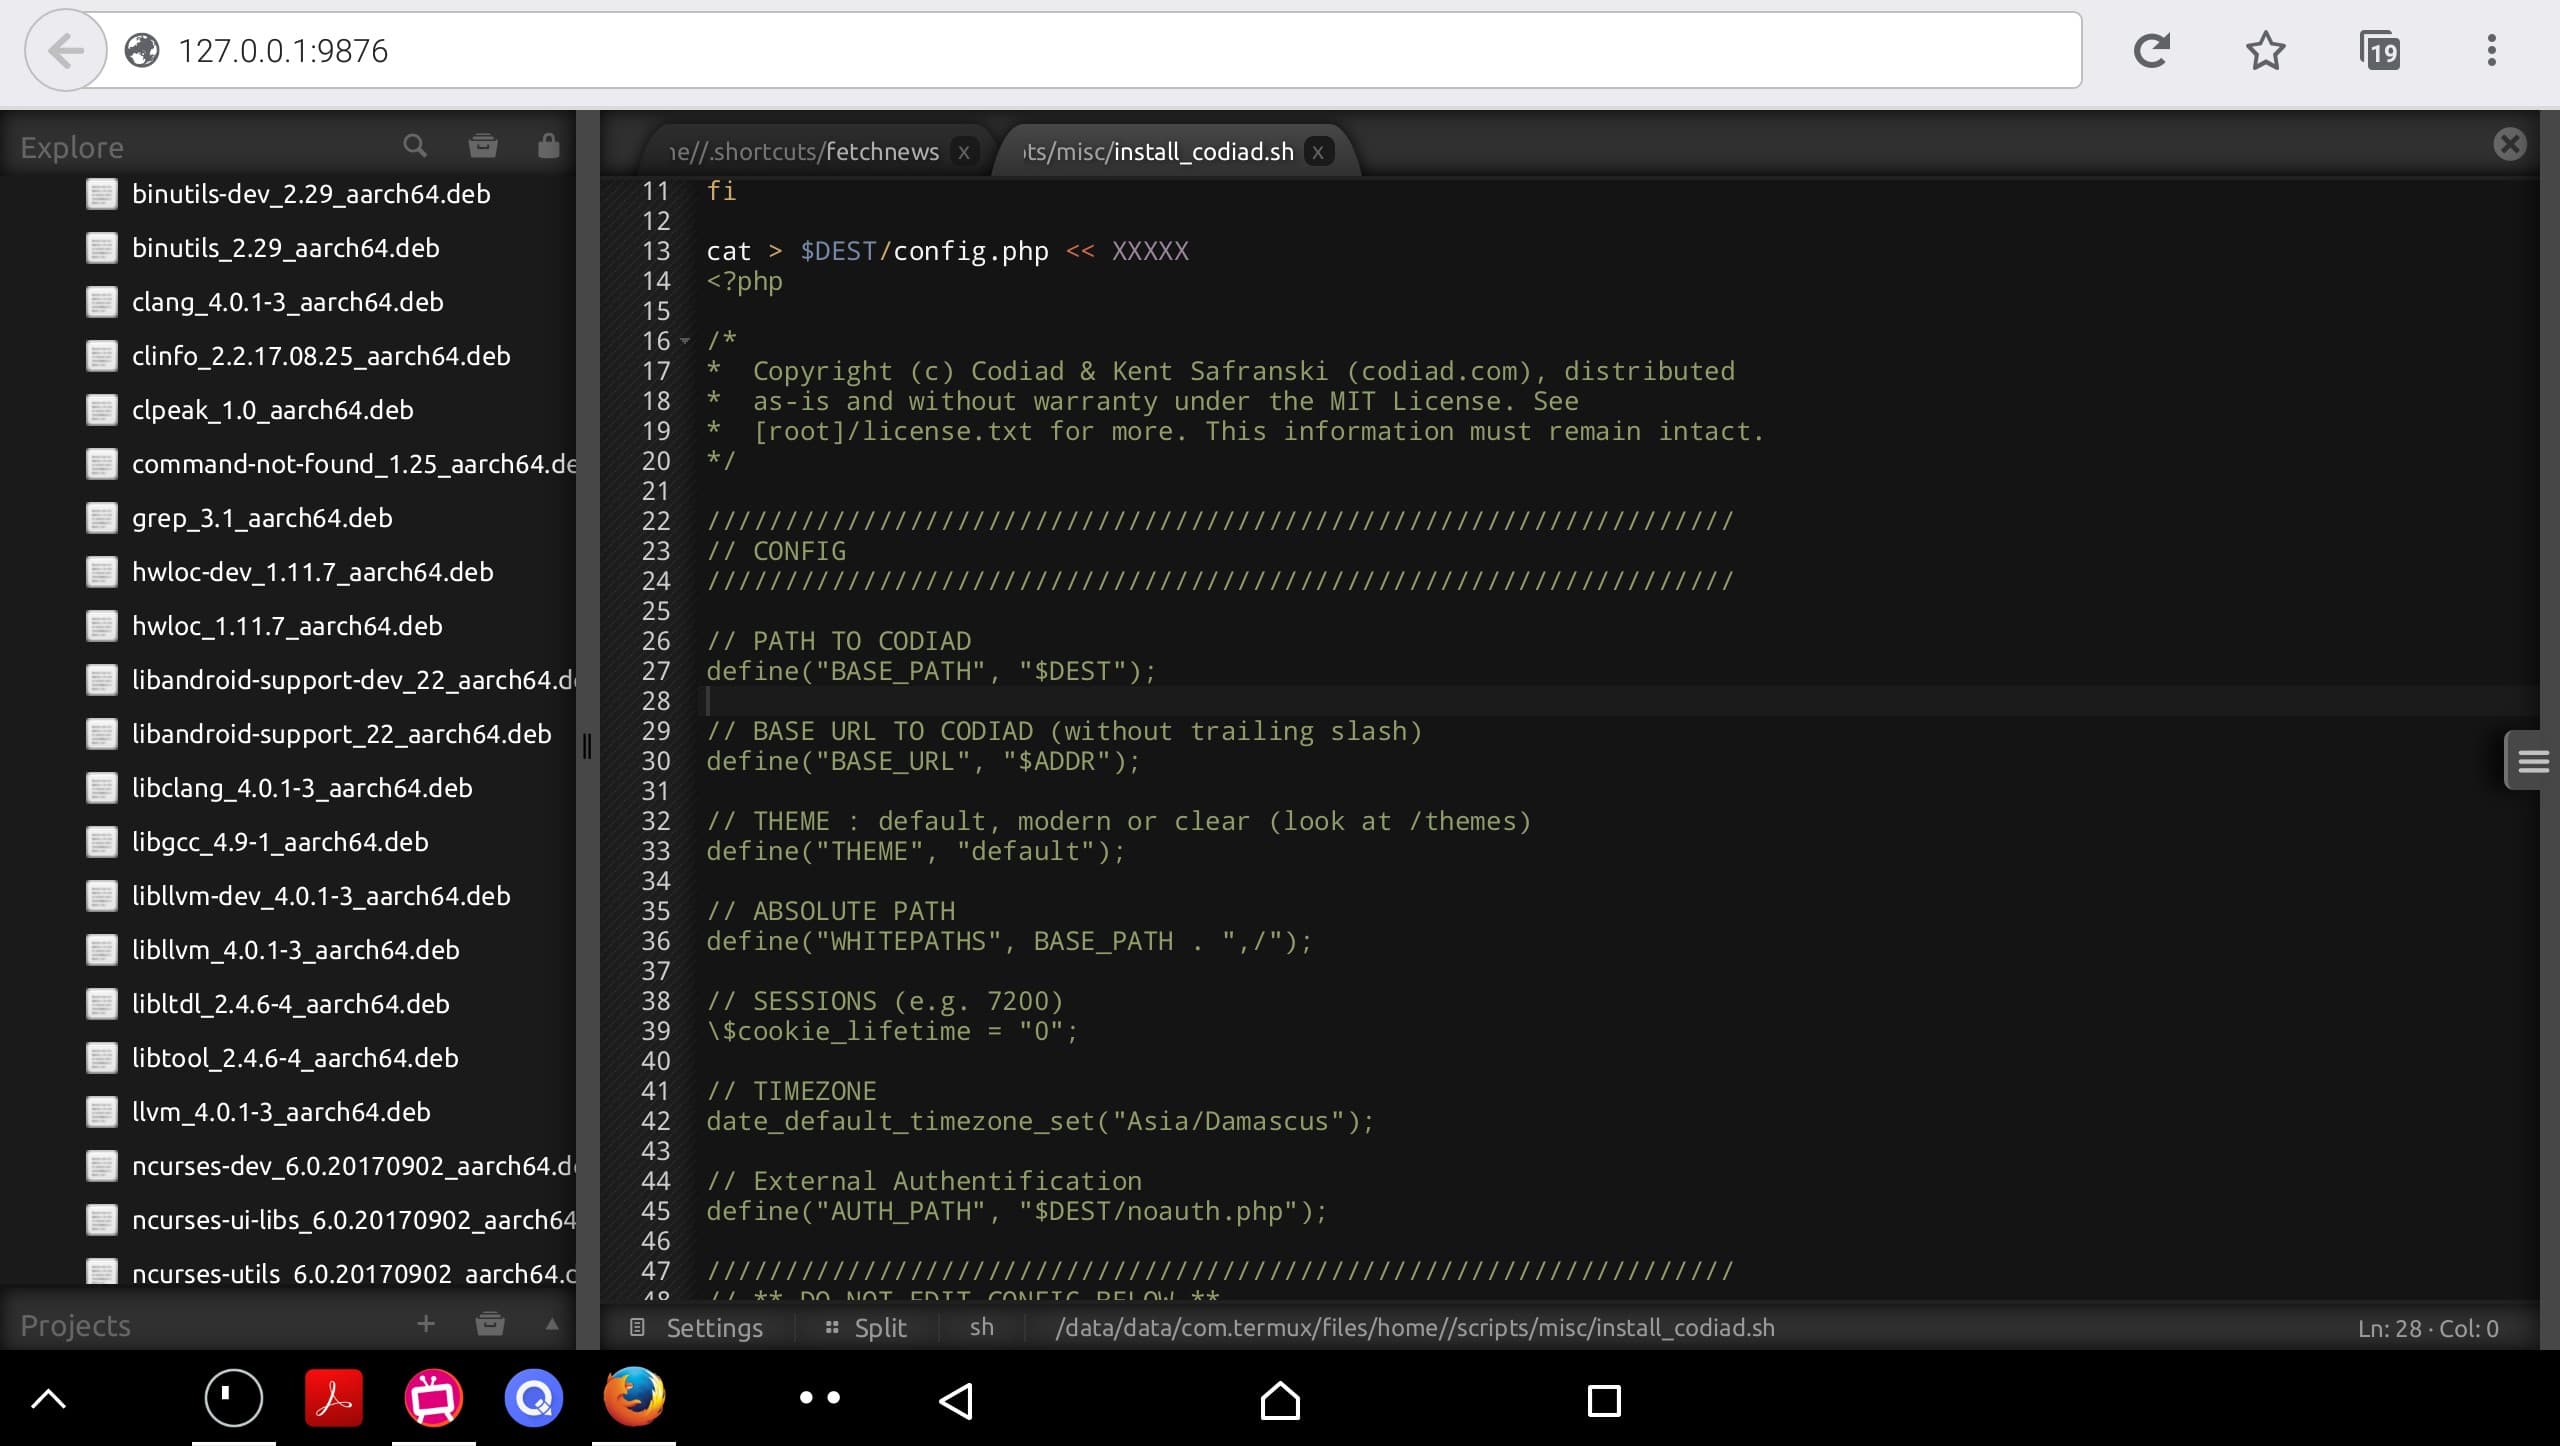The image size is (2560, 1446).
Task: Collapse the code fold at line 16
Action: 685,341
